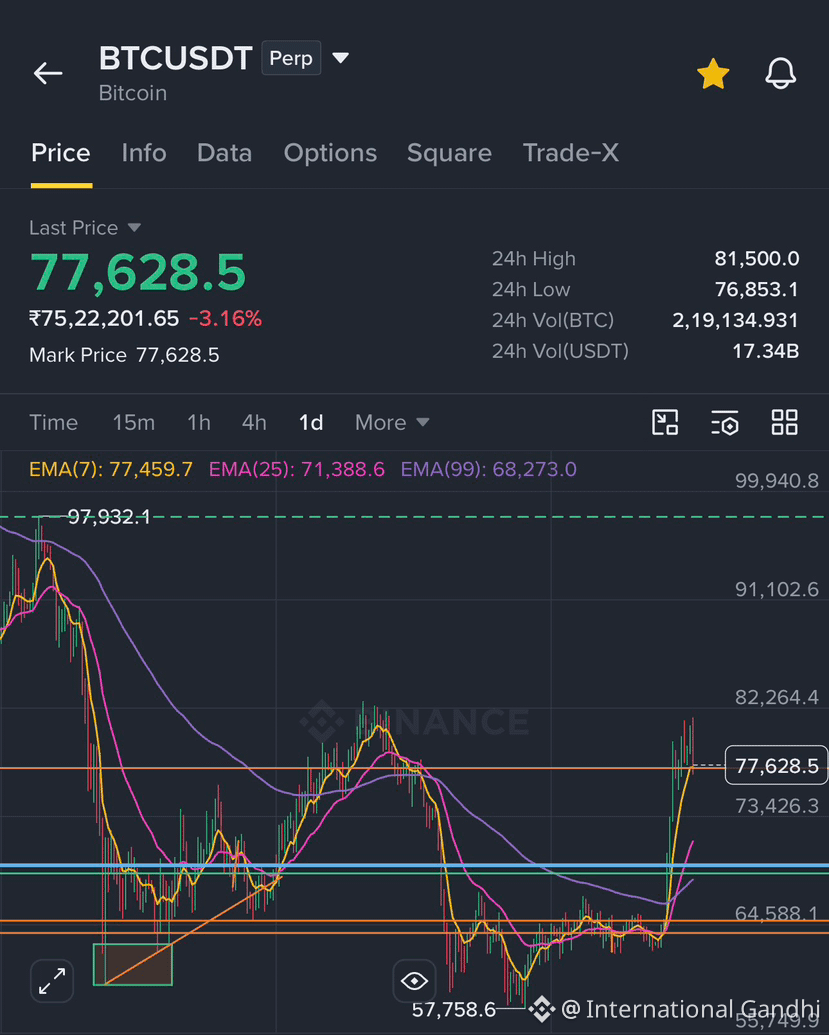Select the 15m chart interval

133,422
